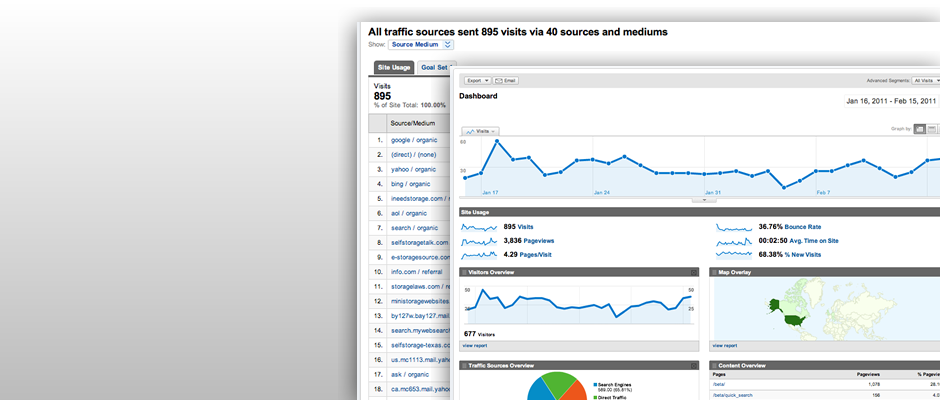Click the Pageviews sparkline icon
The height and width of the screenshot is (400, 940).
[479, 241]
